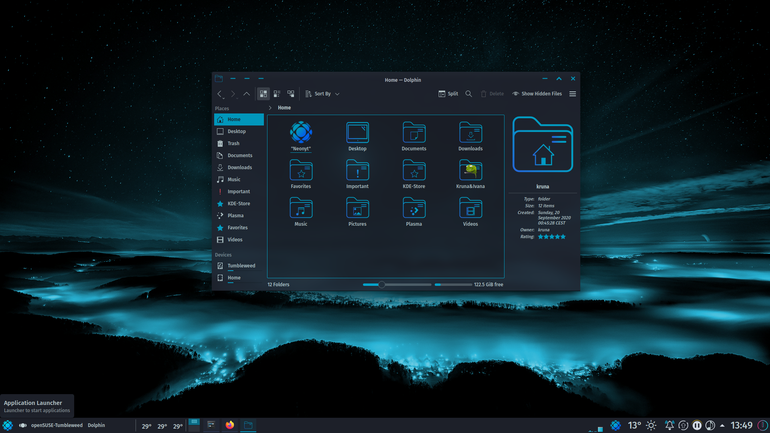Go up to the parent folder
This screenshot has width=770, height=433.
tap(247, 94)
